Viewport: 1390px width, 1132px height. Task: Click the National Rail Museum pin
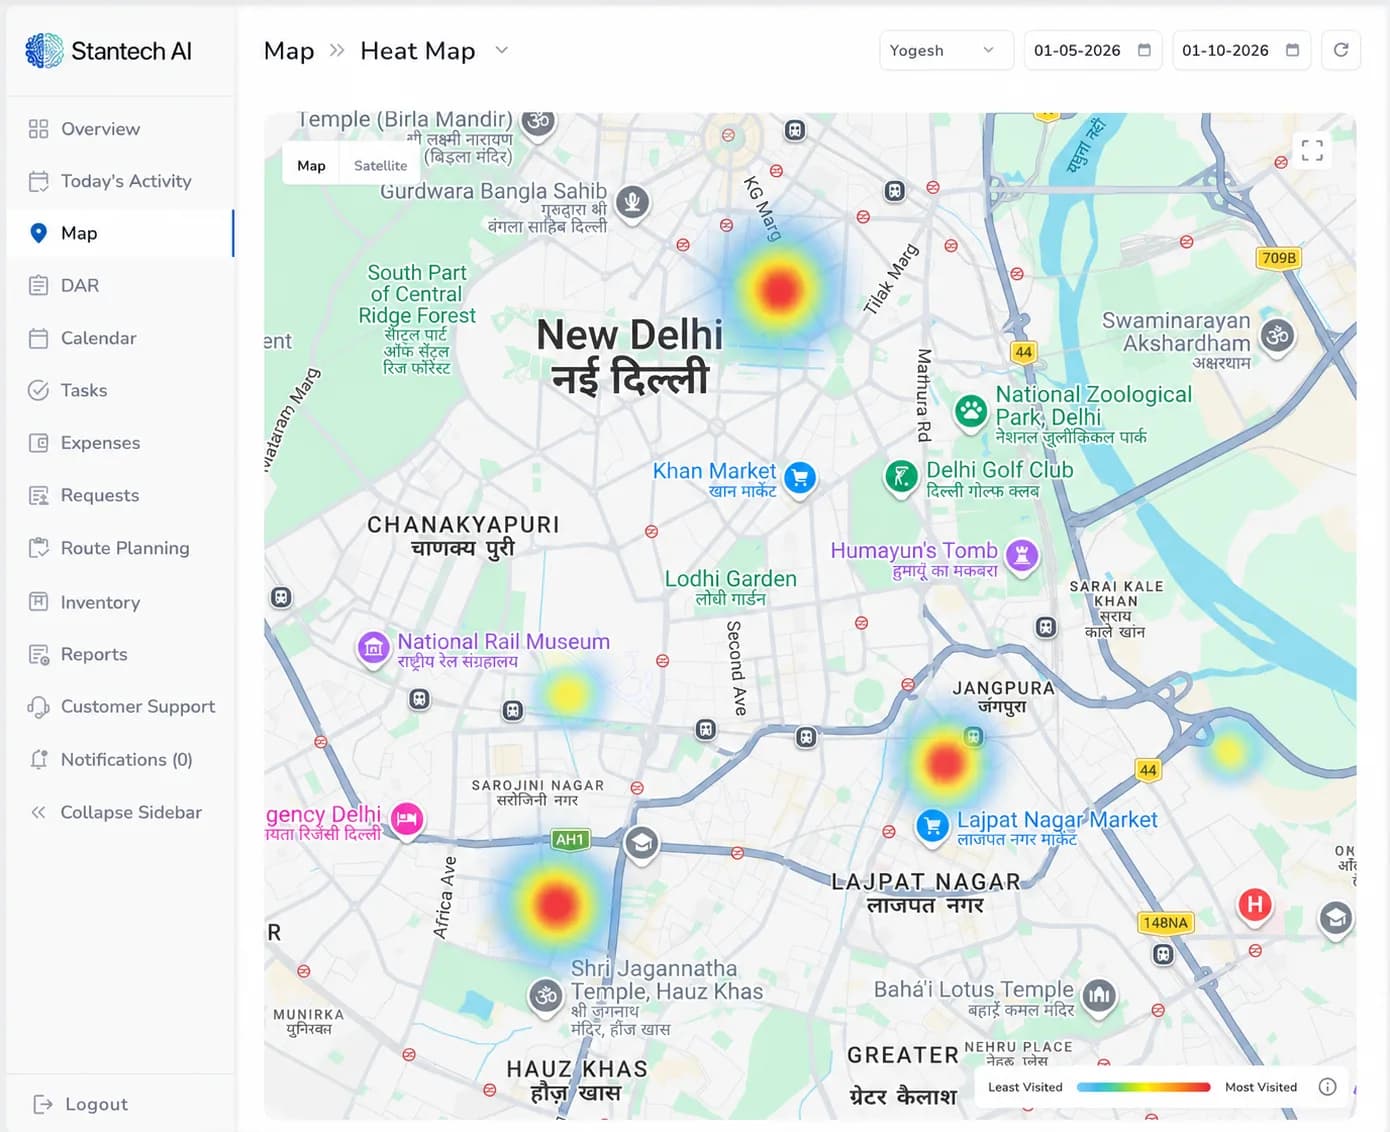pyautogui.click(x=373, y=648)
